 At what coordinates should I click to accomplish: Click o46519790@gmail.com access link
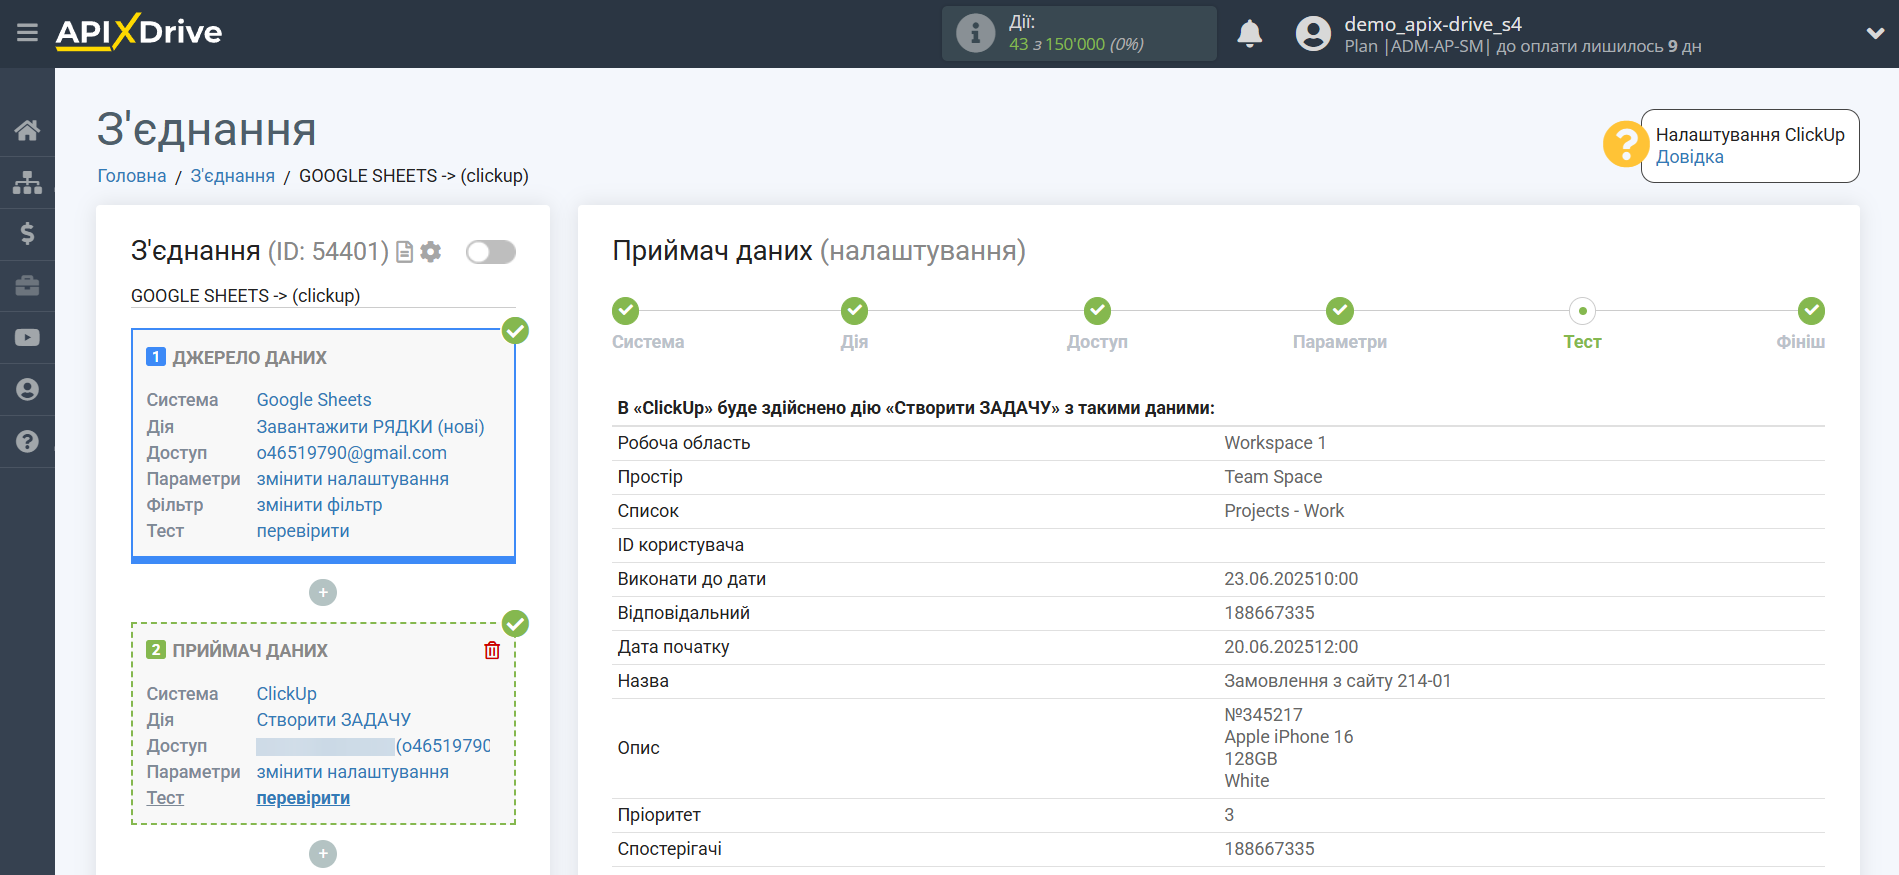click(x=351, y=453)
